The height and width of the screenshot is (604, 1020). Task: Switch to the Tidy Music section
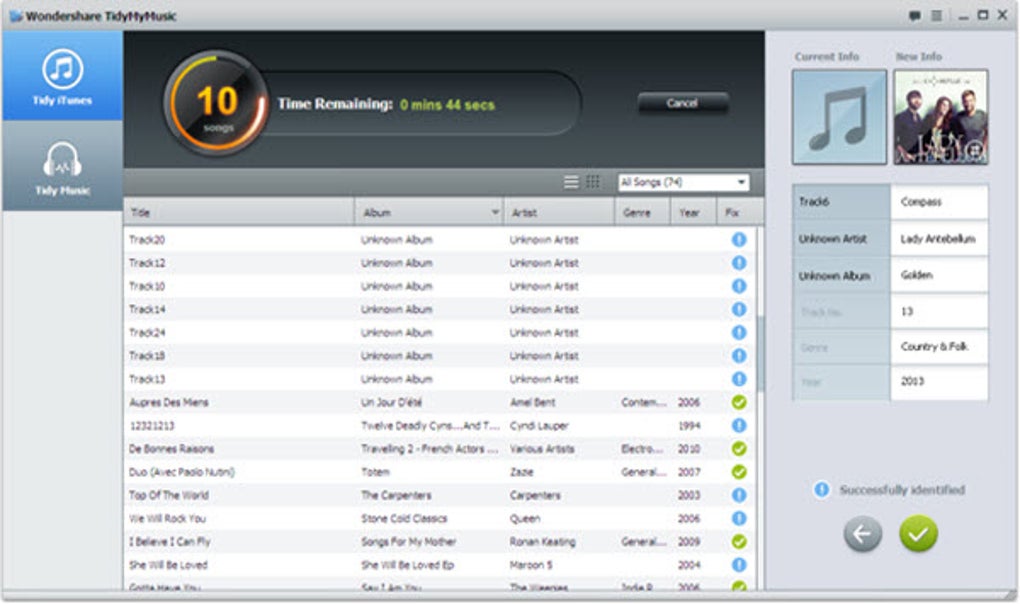(x=62, y=166)
